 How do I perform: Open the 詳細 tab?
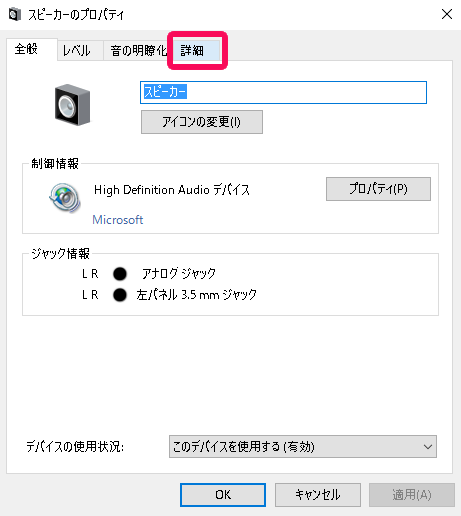[197, 51]
